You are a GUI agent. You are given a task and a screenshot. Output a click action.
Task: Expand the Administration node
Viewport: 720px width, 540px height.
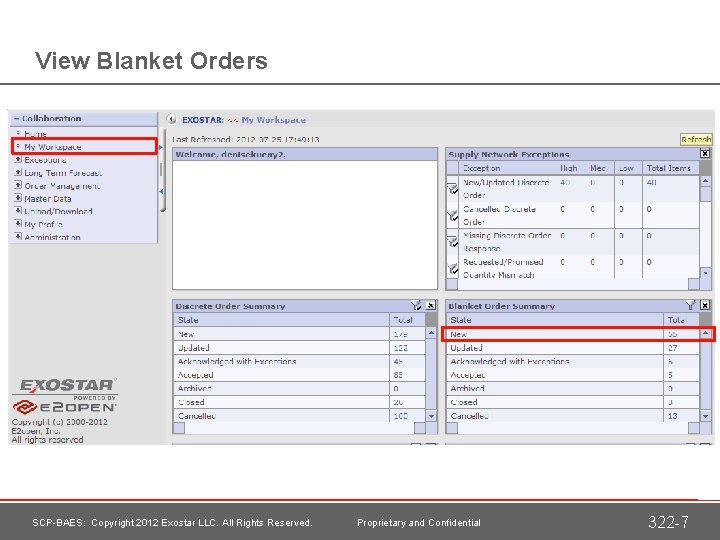click(x=18, y=237)
